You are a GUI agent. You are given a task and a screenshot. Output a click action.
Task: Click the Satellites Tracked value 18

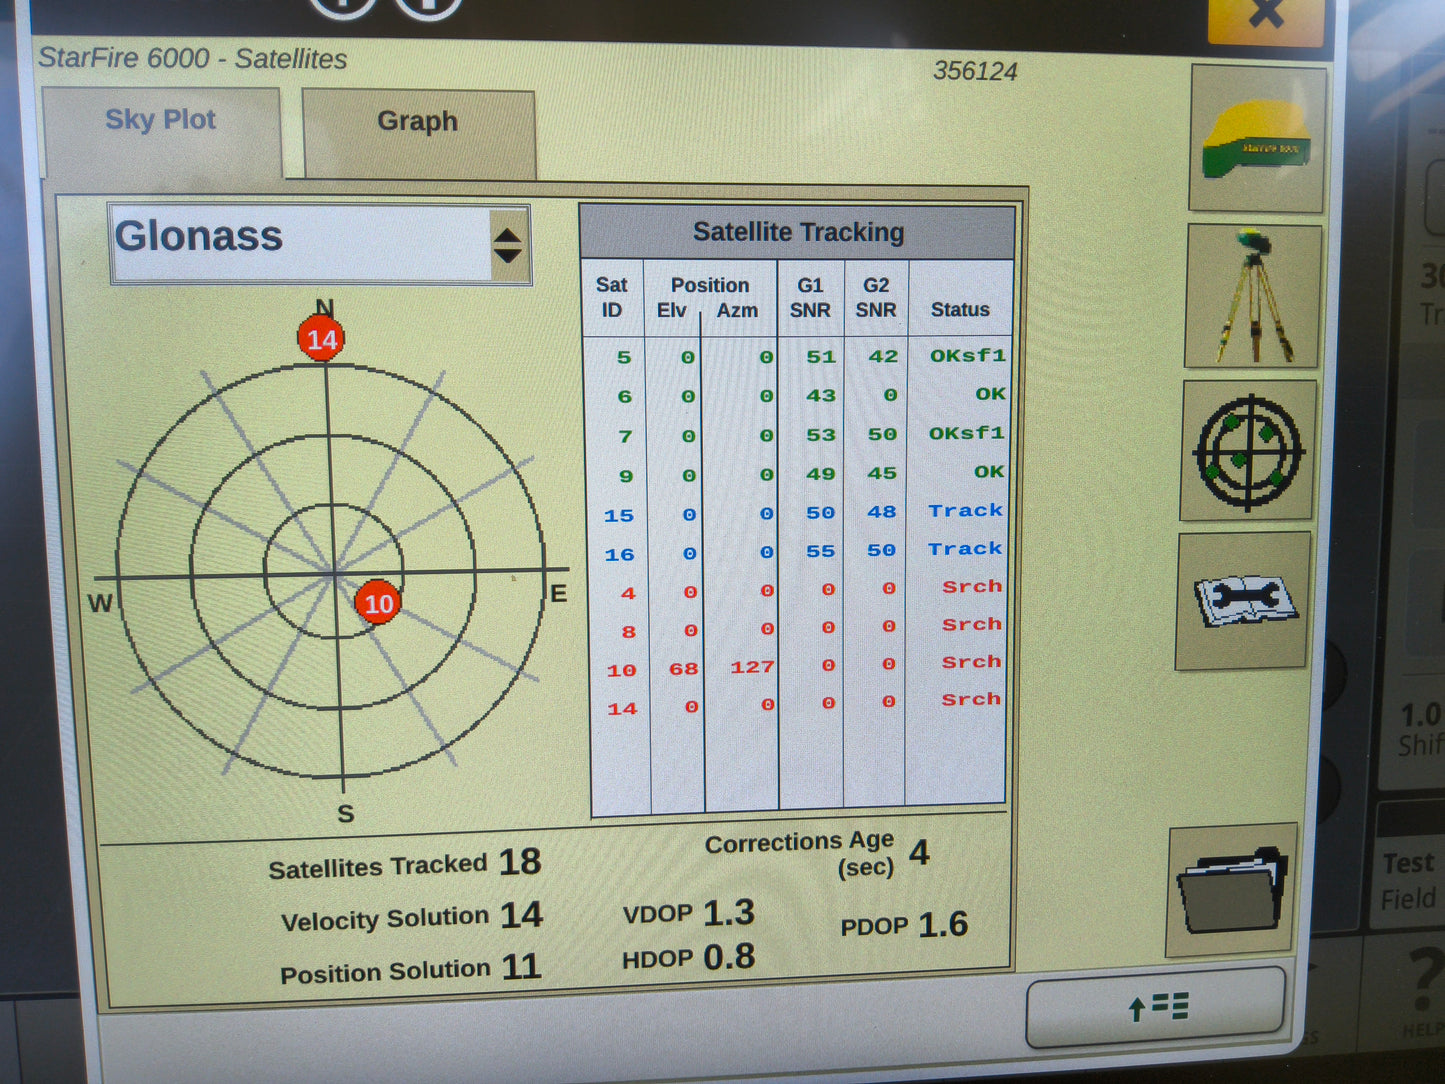point(523,861)
